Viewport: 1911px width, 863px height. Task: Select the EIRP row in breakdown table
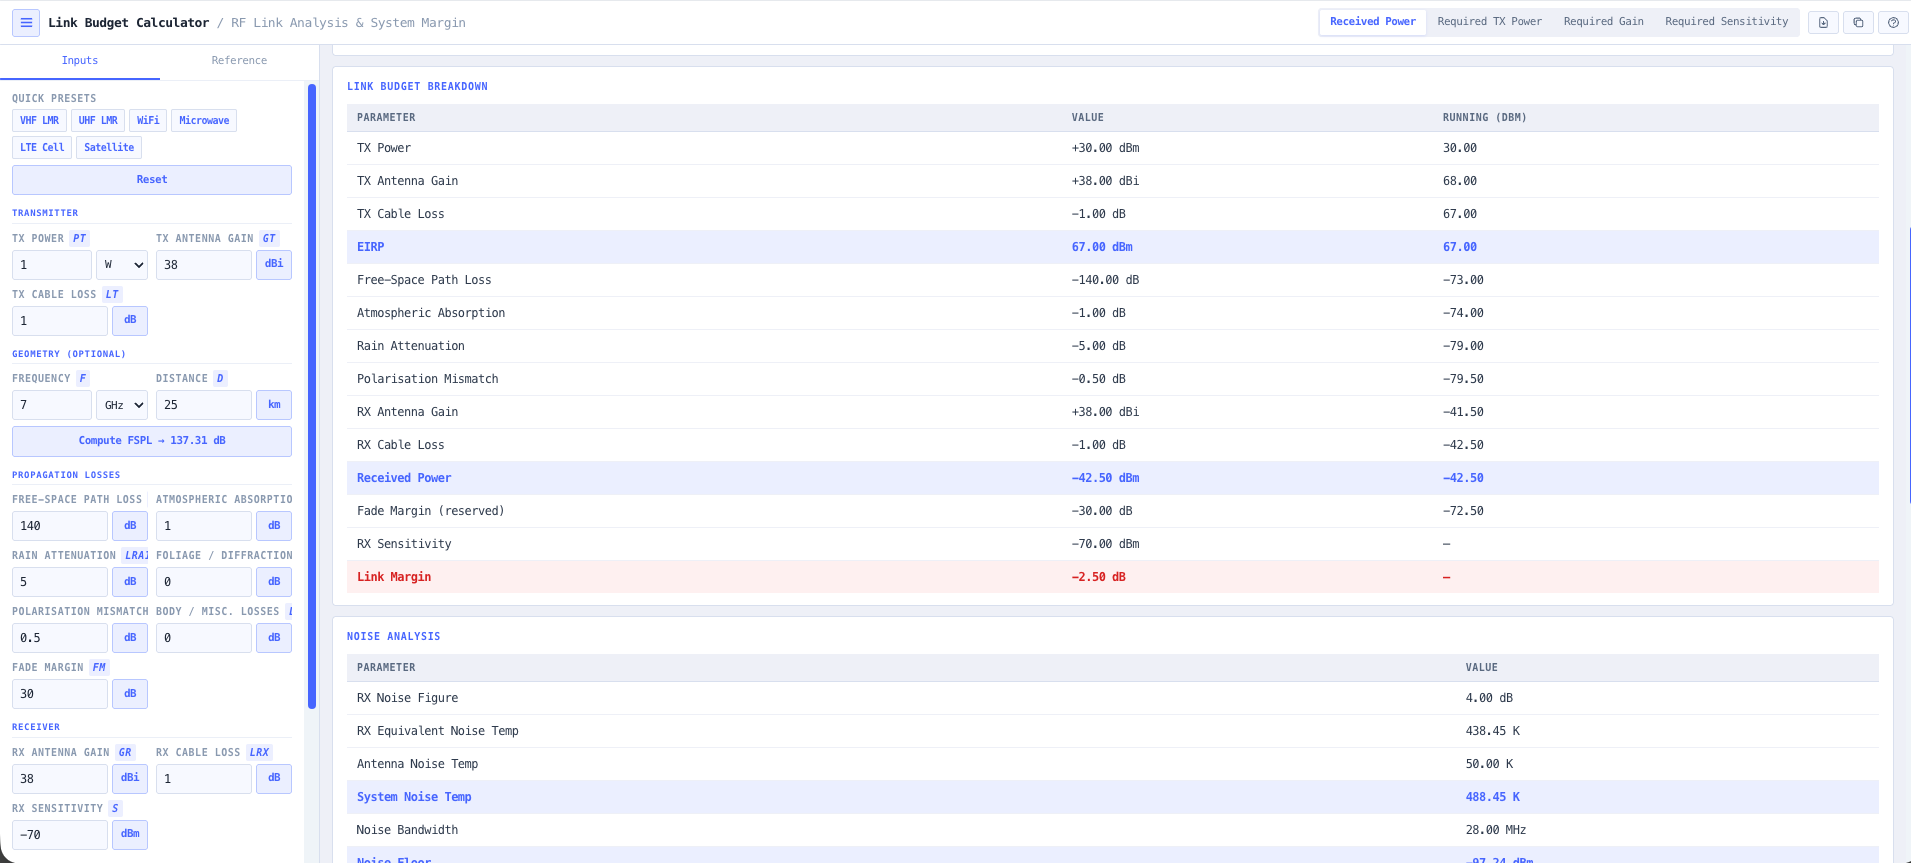[x=1112, y=247]
